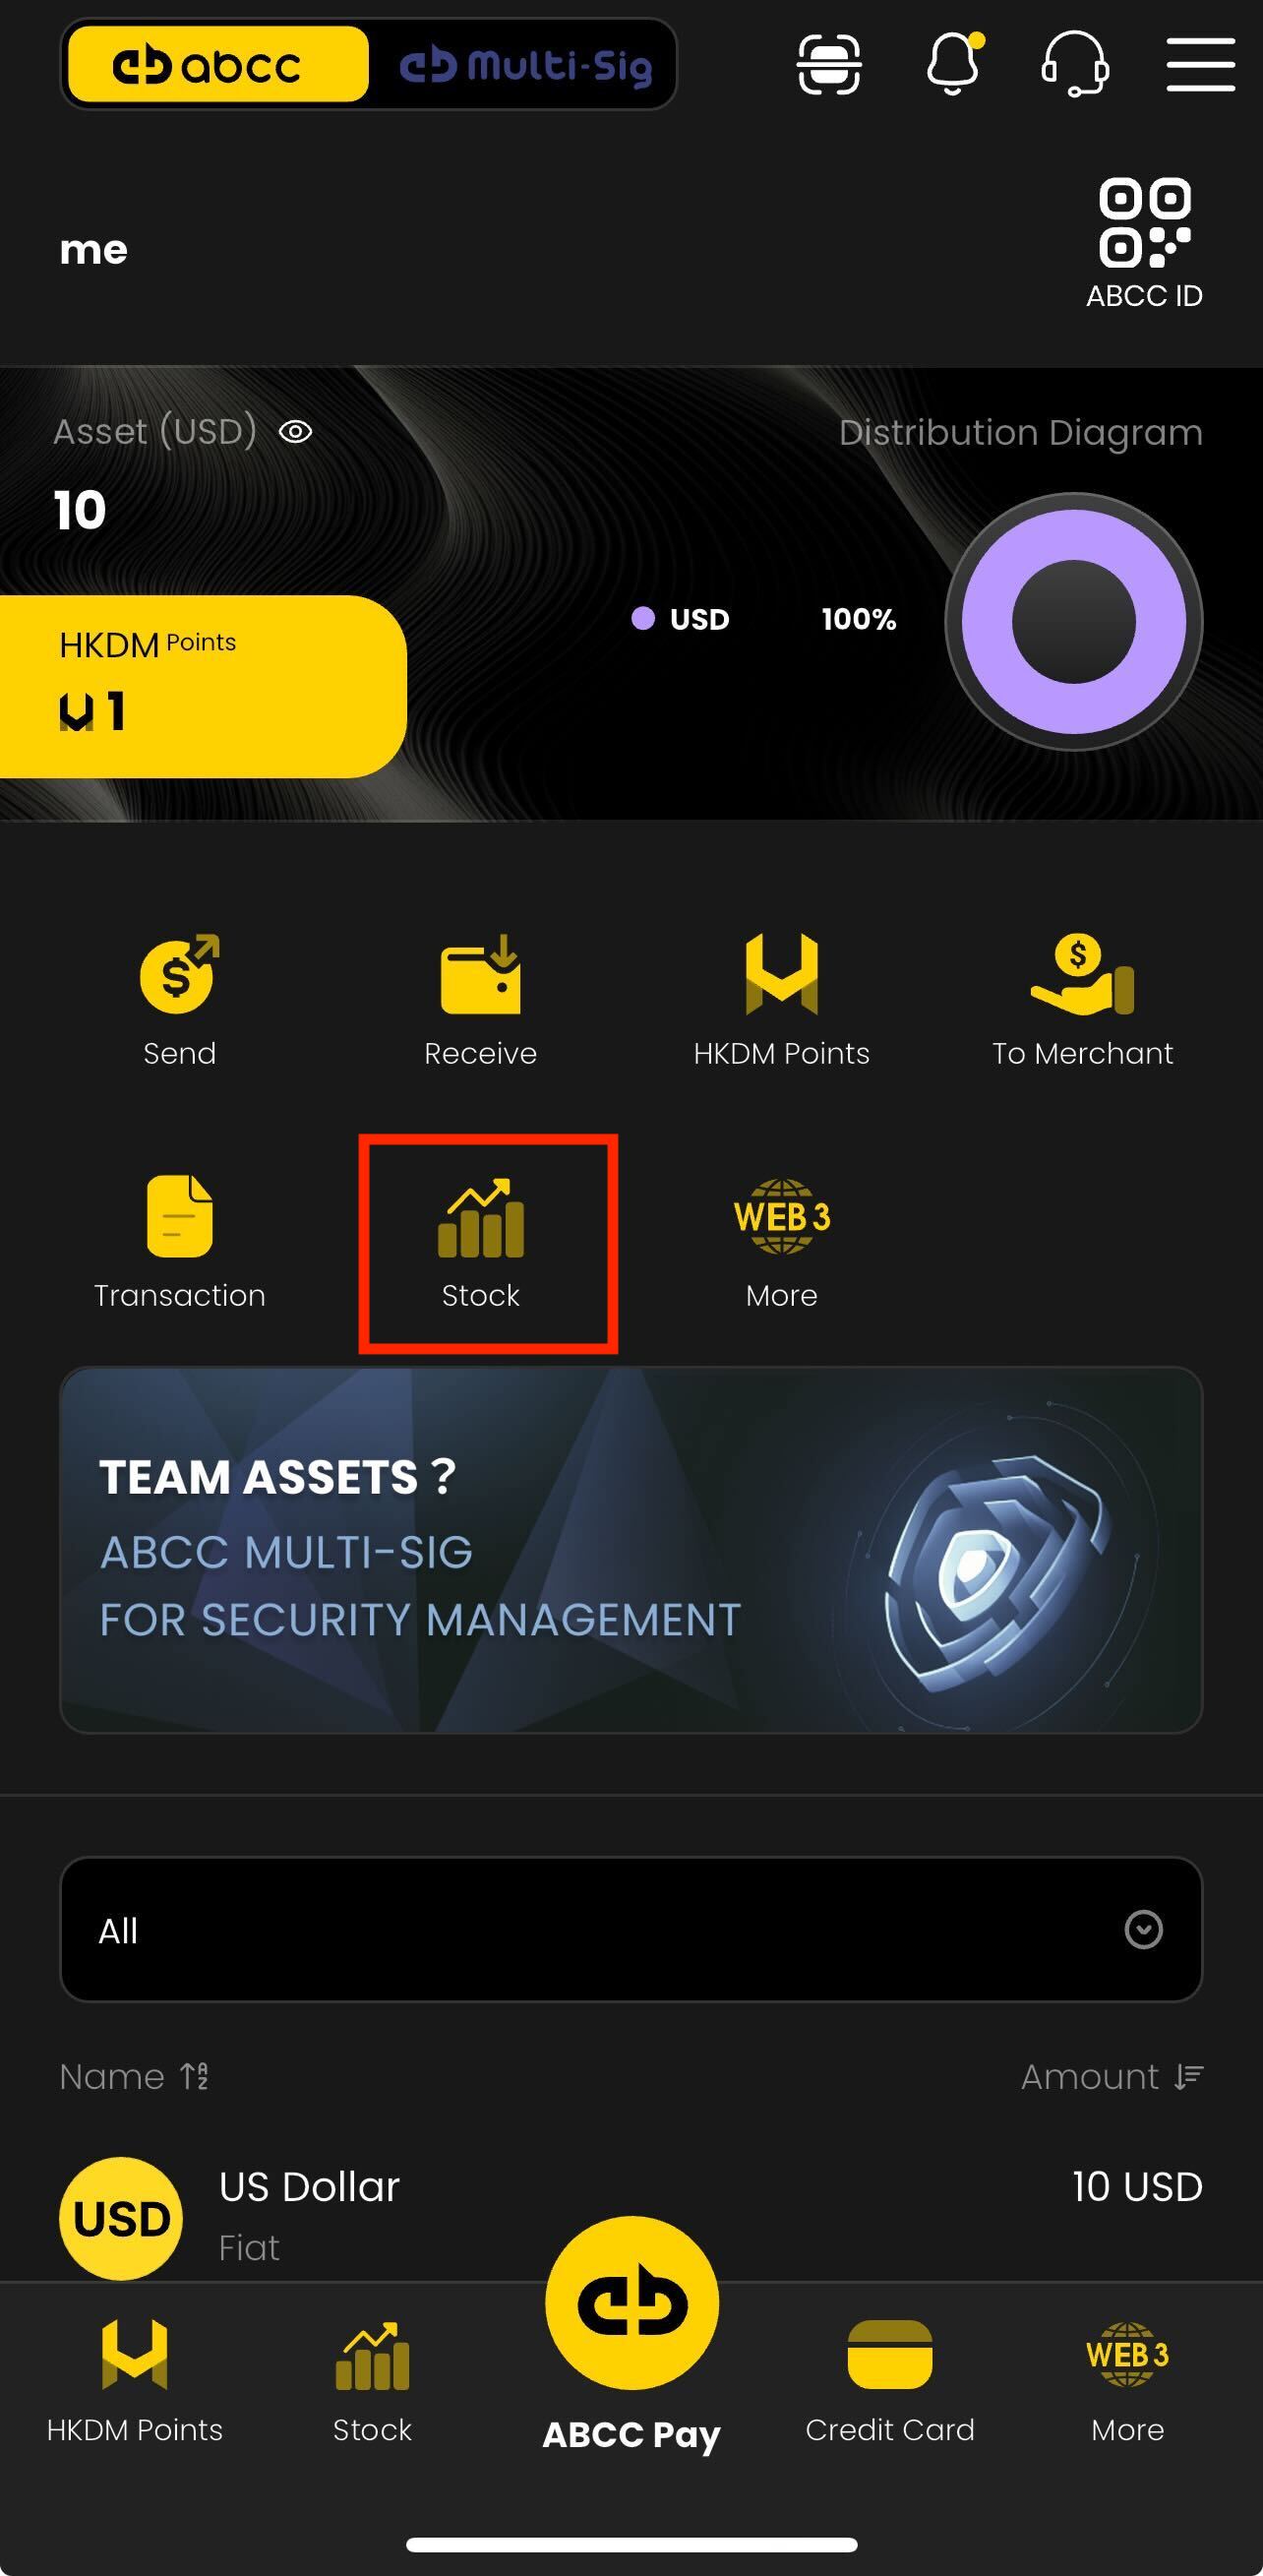Sort asset list by Name

134,2077
